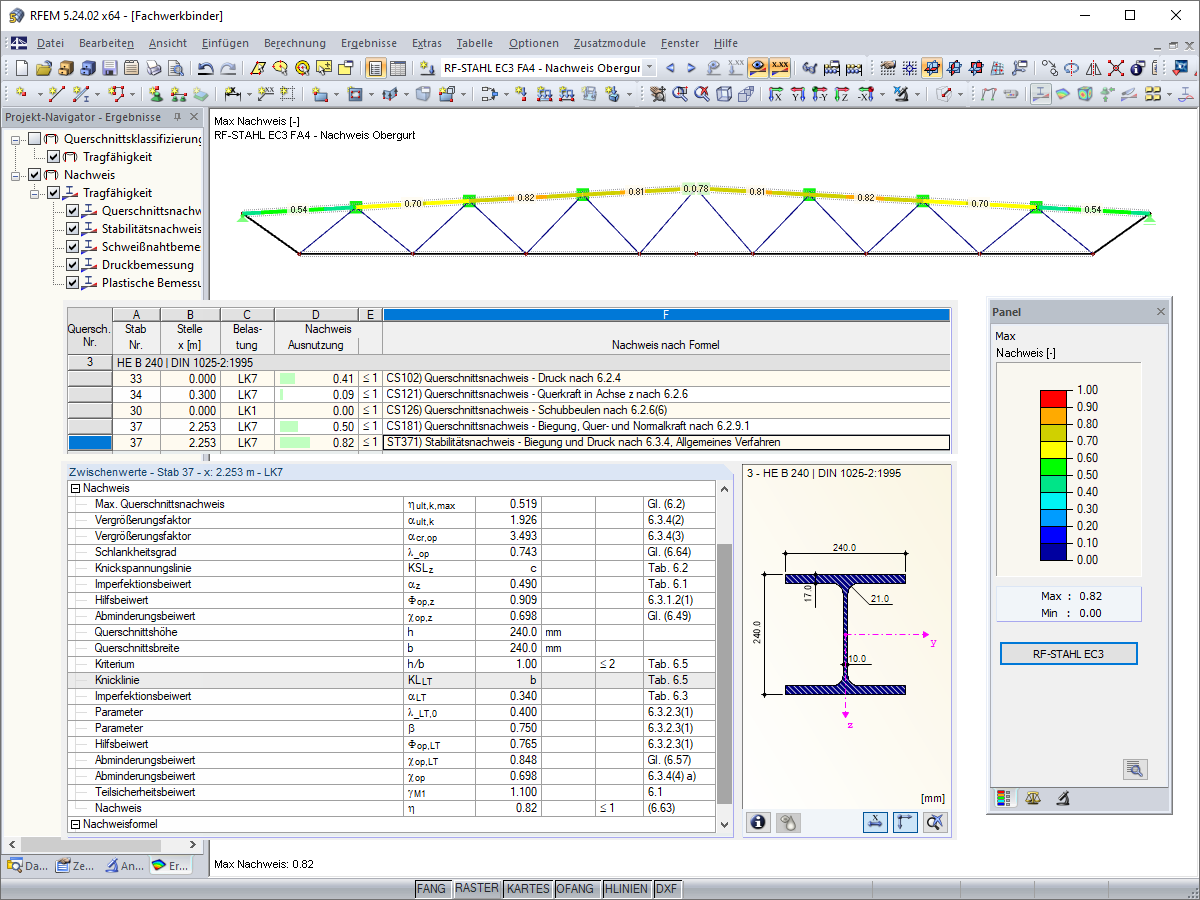Viewport: 1200px width, 900px height.
Task: Open the Datei menu
Action: coord(50,43)
